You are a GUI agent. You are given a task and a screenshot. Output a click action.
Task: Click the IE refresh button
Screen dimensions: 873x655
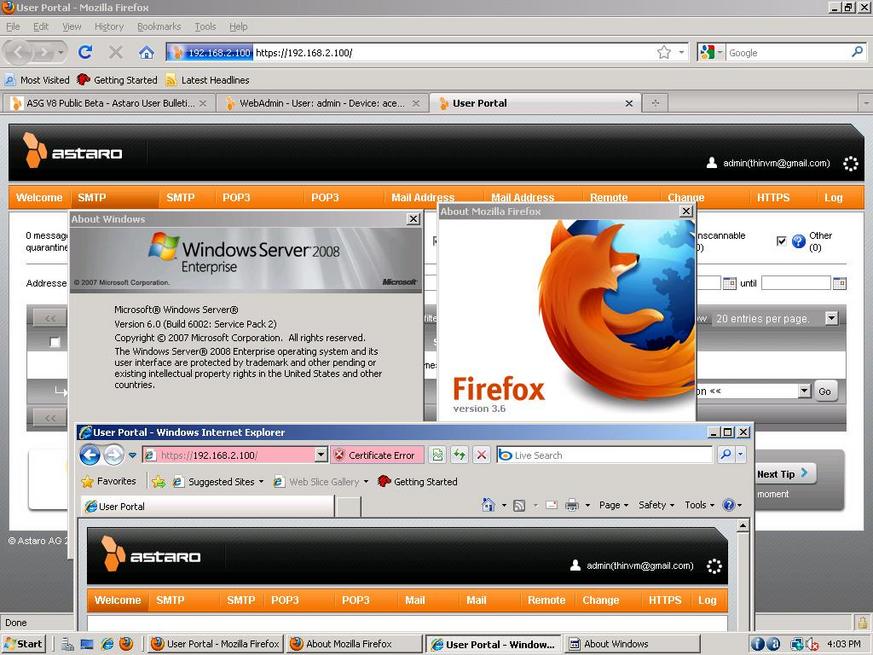459,455
